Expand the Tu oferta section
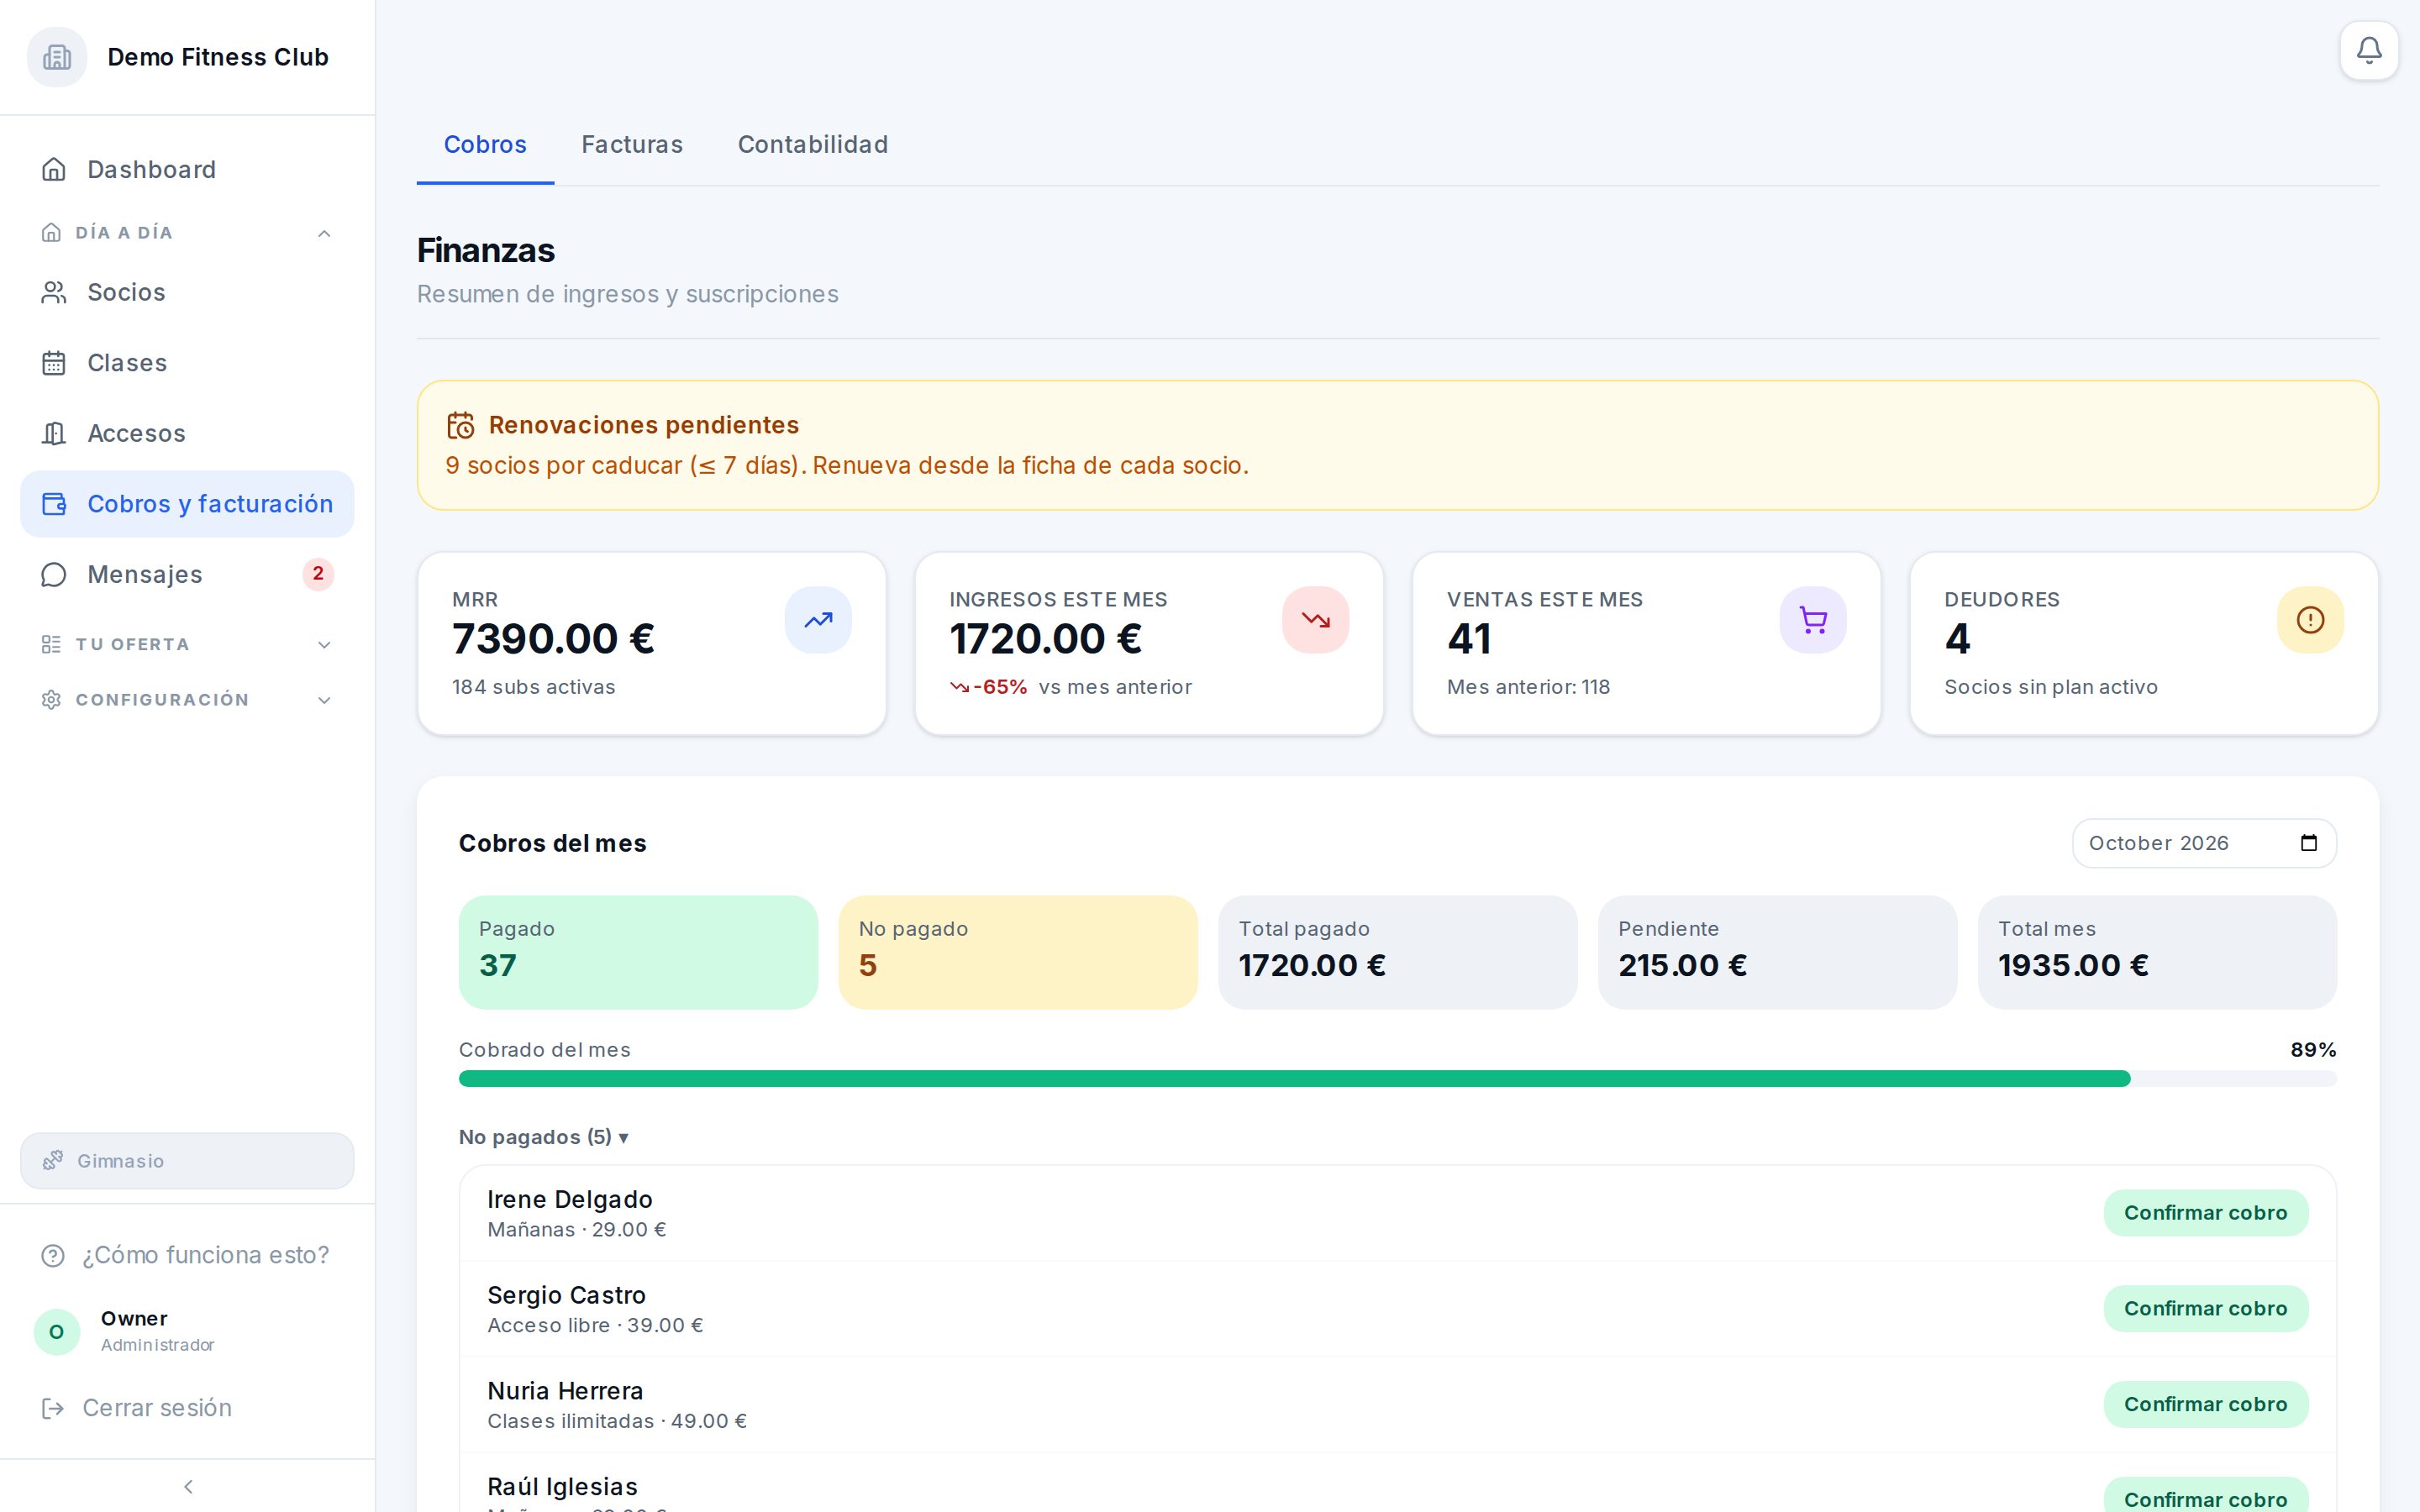Screen dimensions: 2420x1512 [187, 644]
